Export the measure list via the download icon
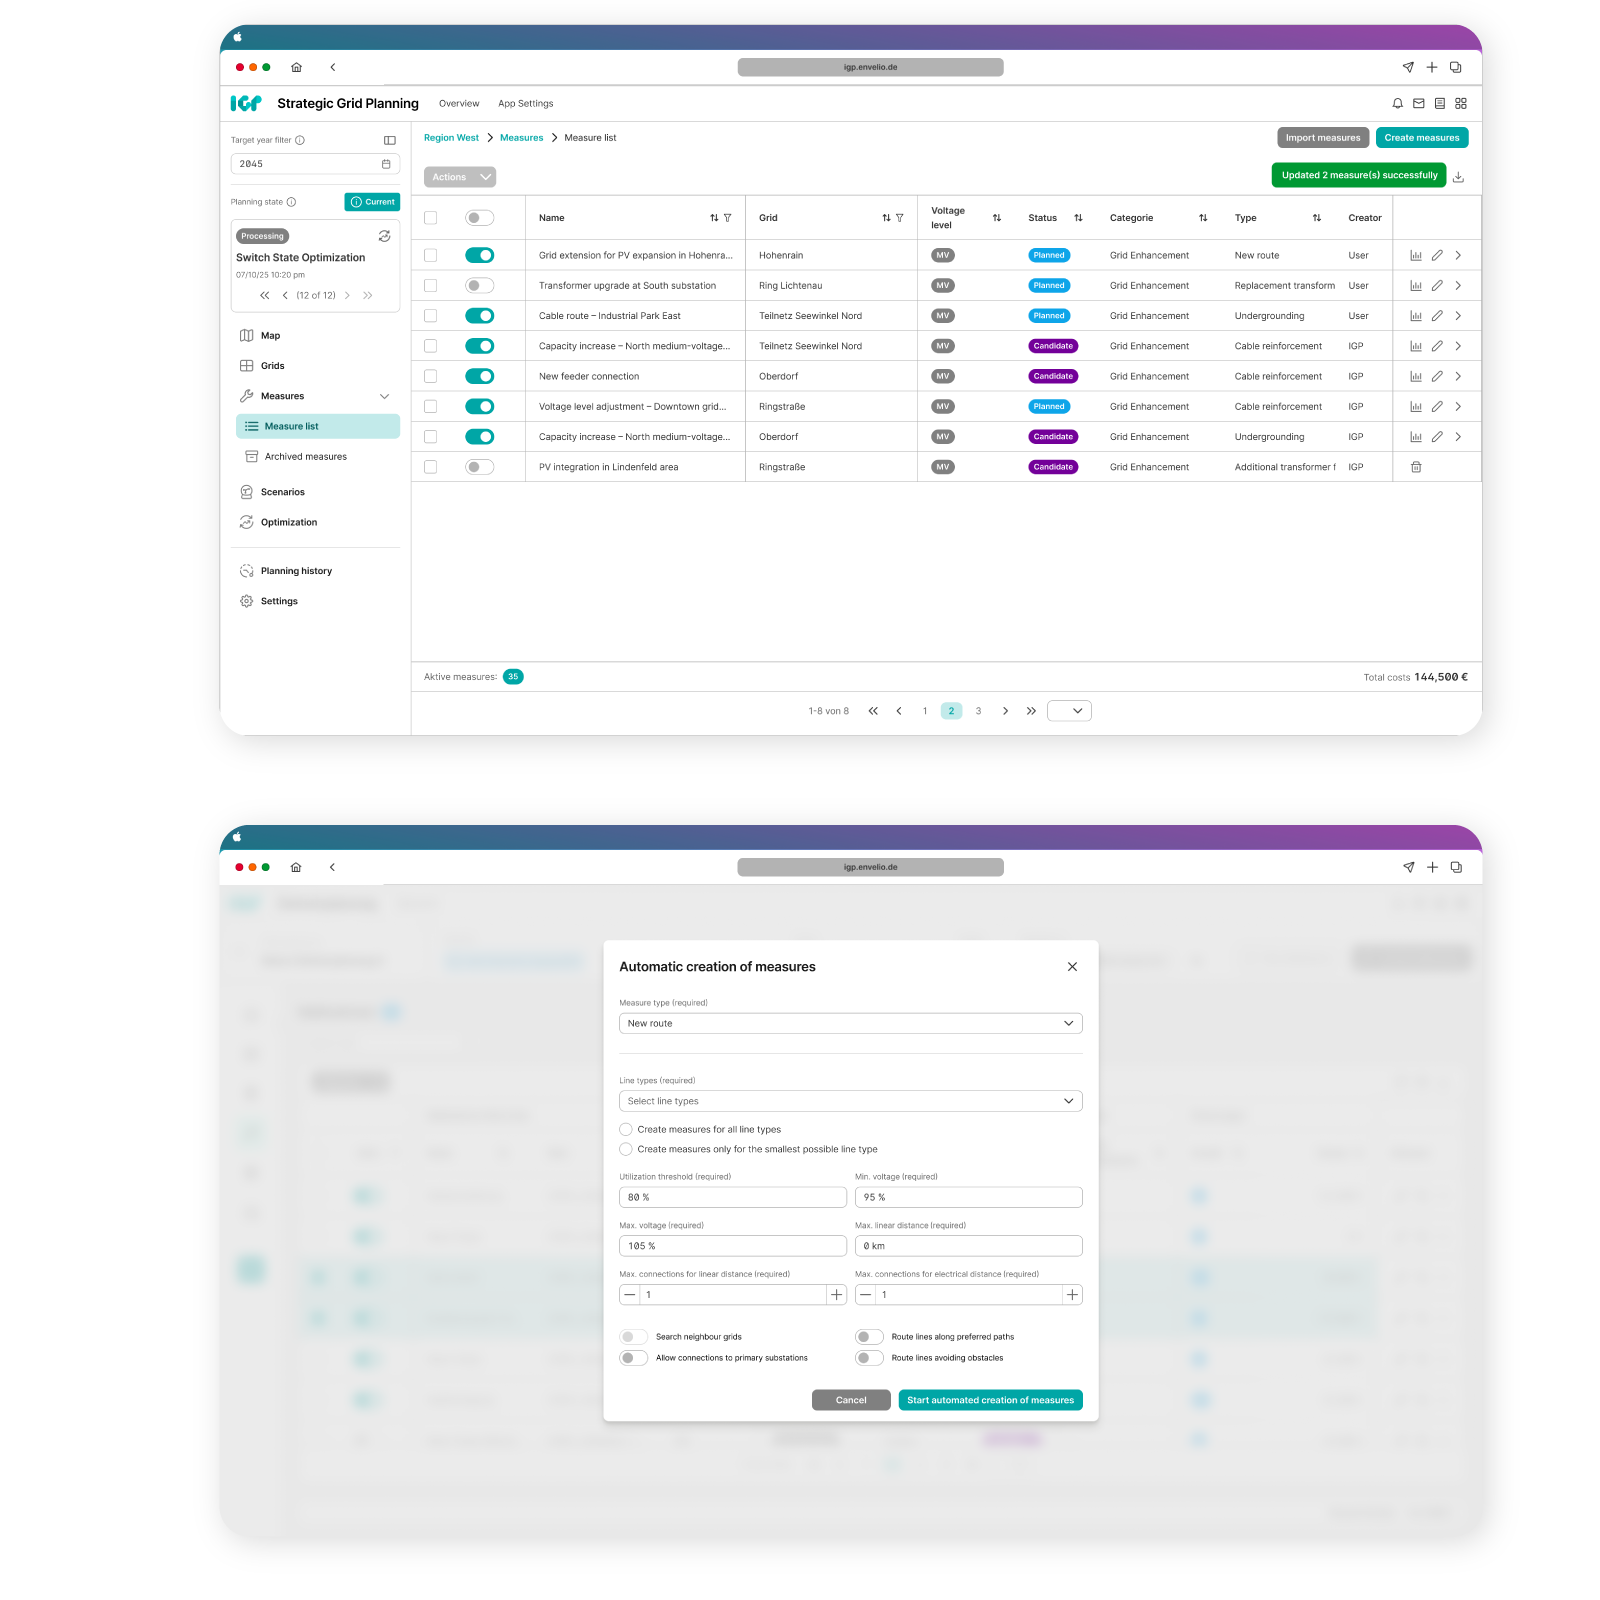This screenshot has height=1600, width=1600. 1459,175
